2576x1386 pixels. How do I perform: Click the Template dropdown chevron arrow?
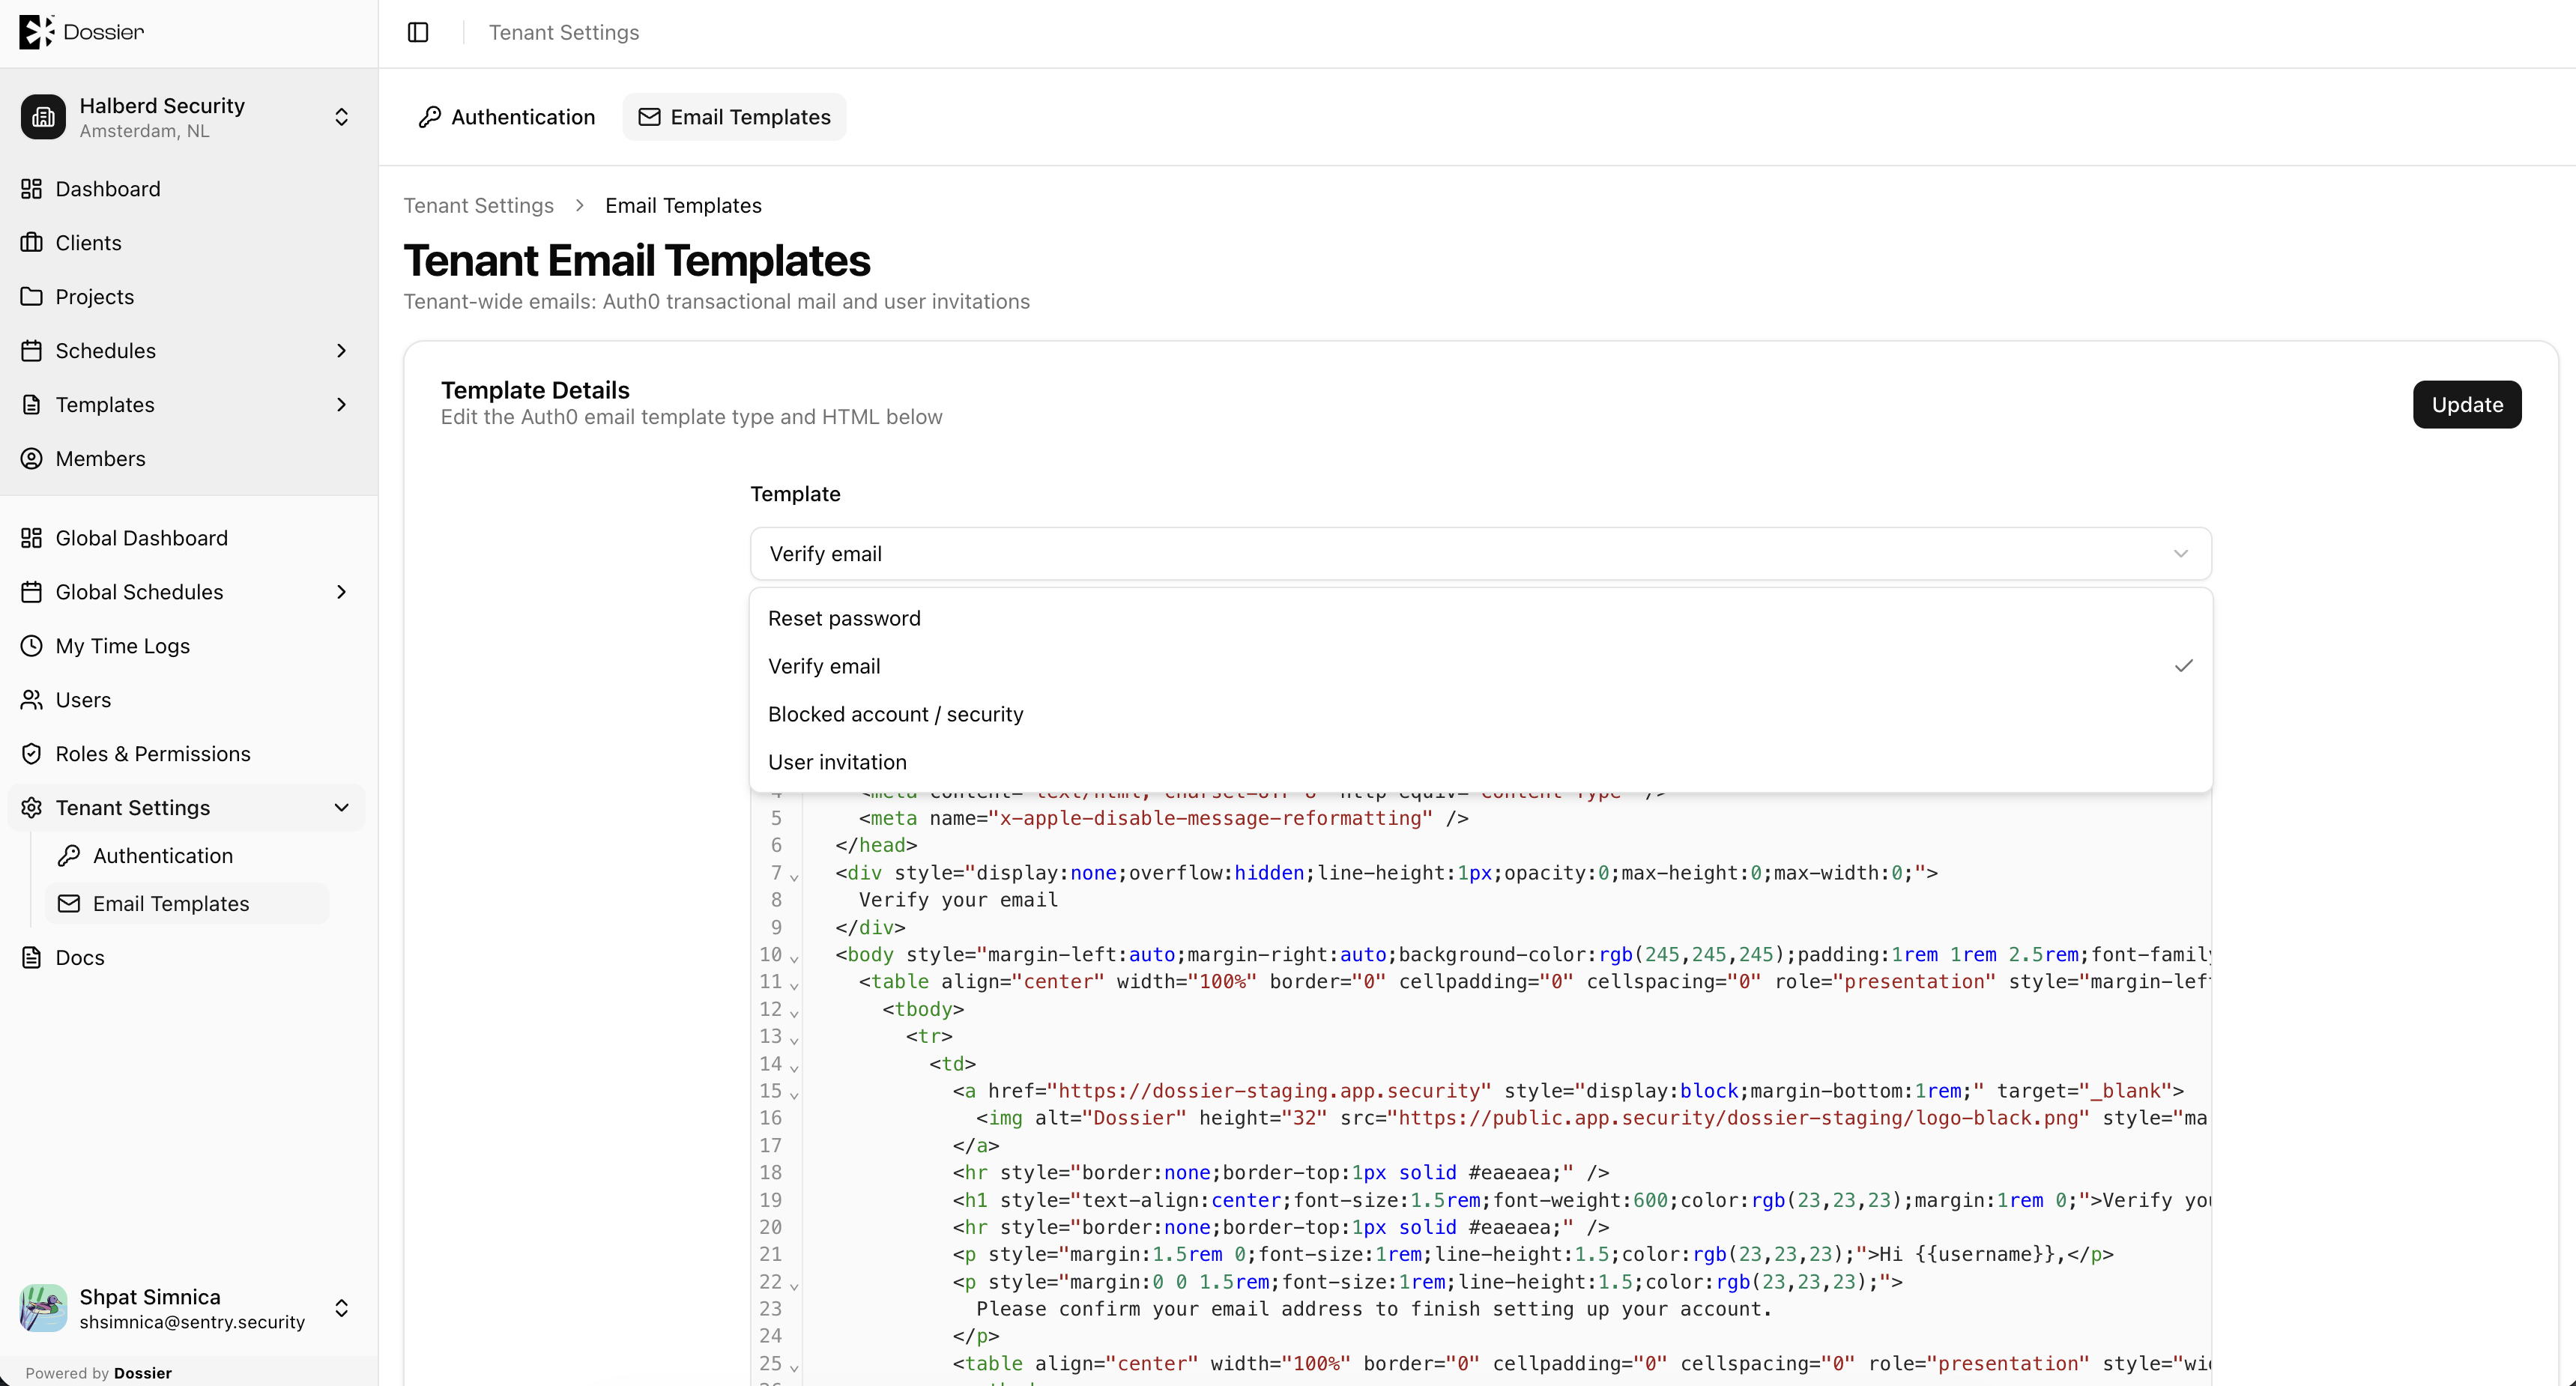click(x=2181, y=554)
